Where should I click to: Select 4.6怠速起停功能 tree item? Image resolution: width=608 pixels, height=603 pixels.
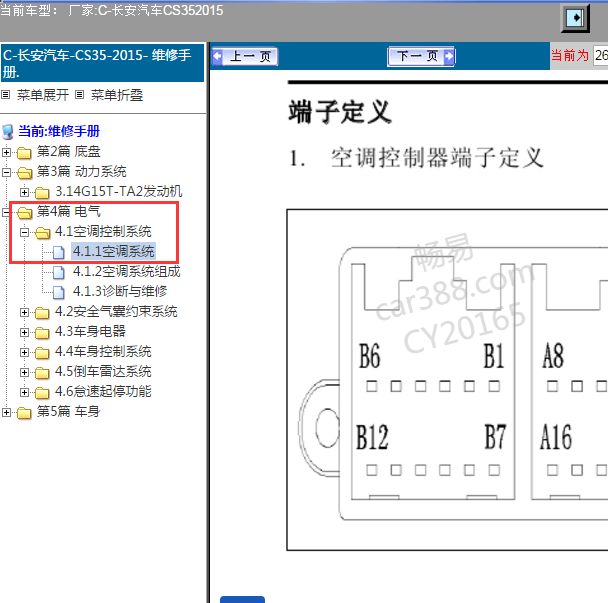103,392
